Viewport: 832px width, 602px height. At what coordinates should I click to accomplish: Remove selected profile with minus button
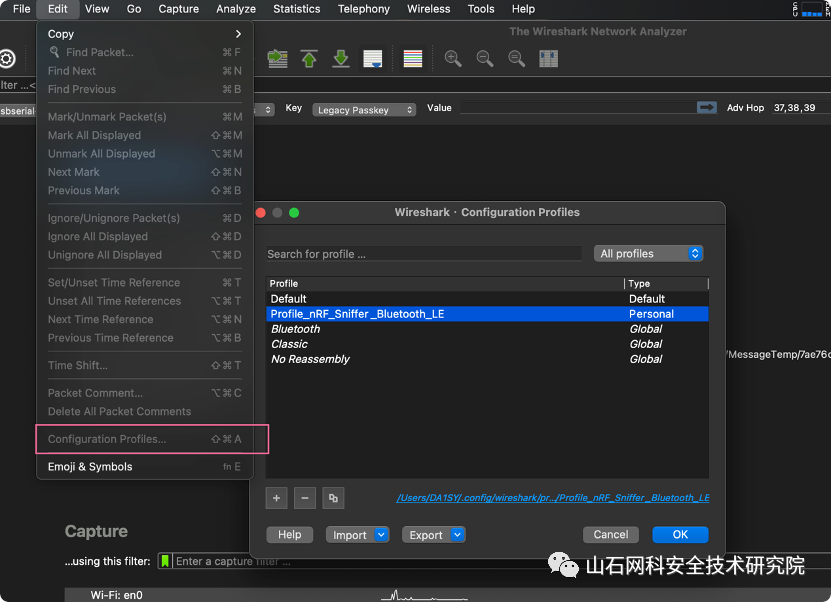(x=305, y=498)
